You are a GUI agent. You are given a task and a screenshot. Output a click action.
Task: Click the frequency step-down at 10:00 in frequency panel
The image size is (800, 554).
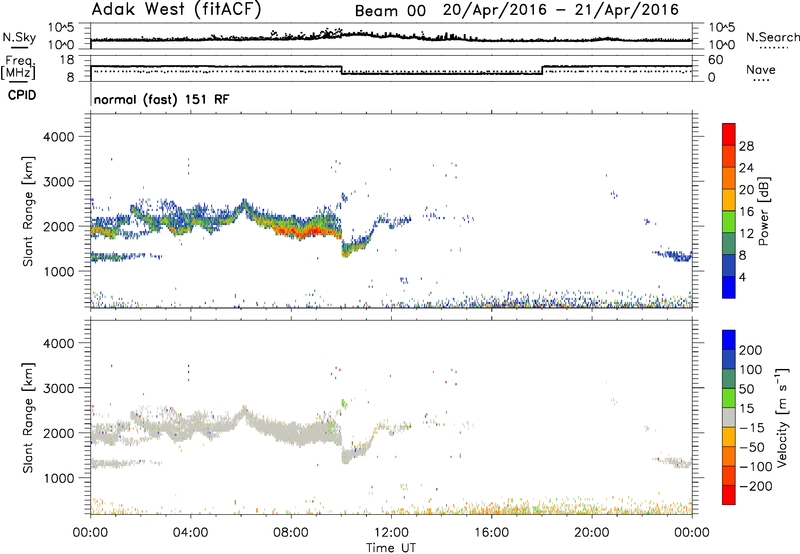tap(342, 70)
